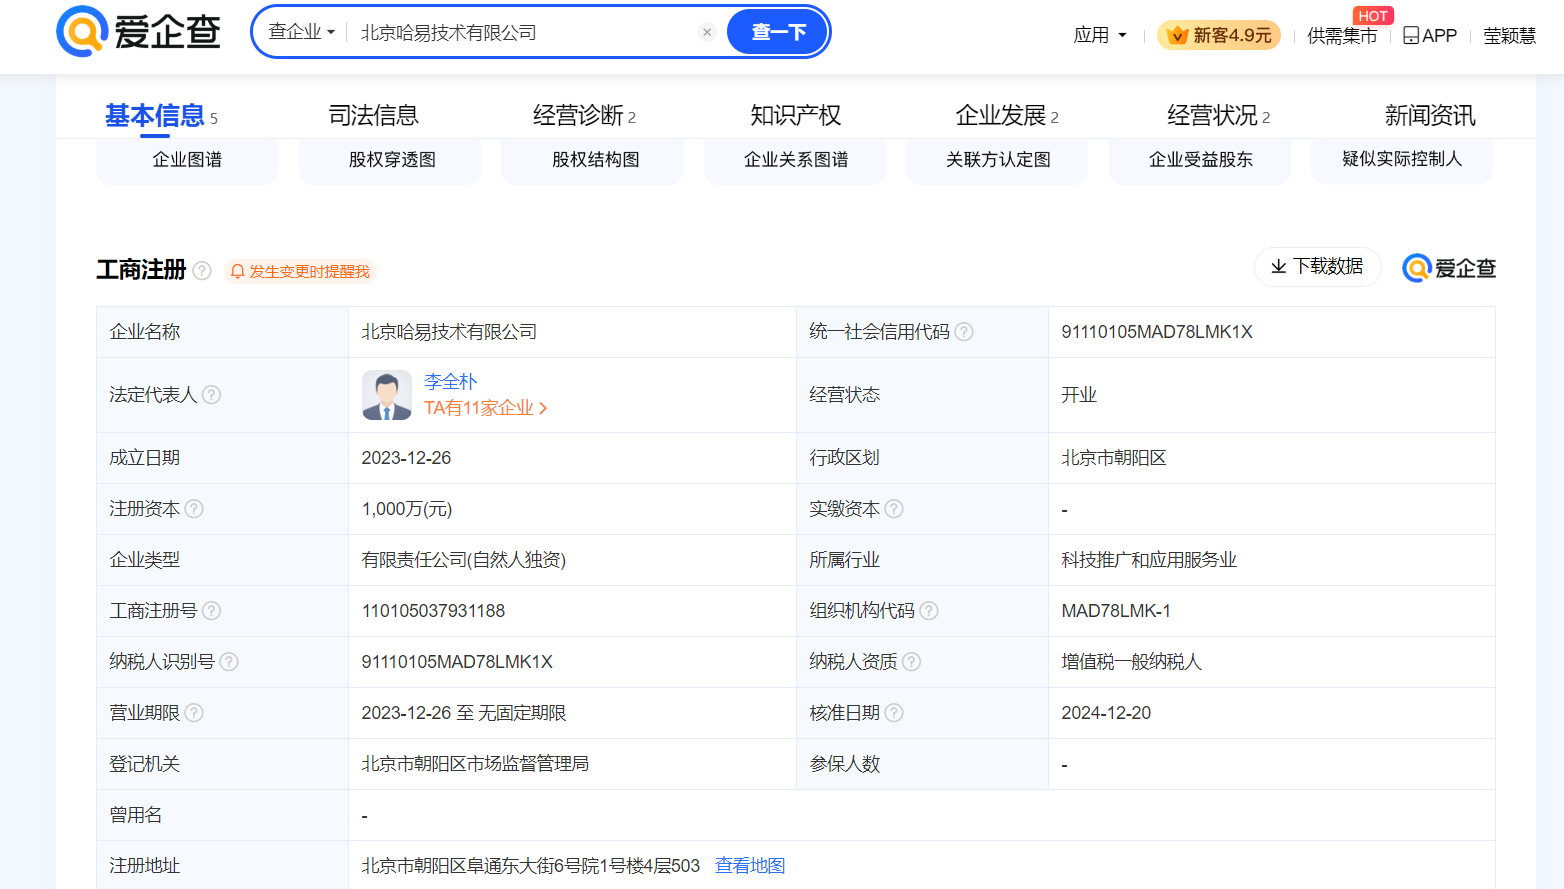The height and width of the screenshot is (889, 1564).
Task: Click help icon beside 统一社会信用代码
Action: pos(964,332)
